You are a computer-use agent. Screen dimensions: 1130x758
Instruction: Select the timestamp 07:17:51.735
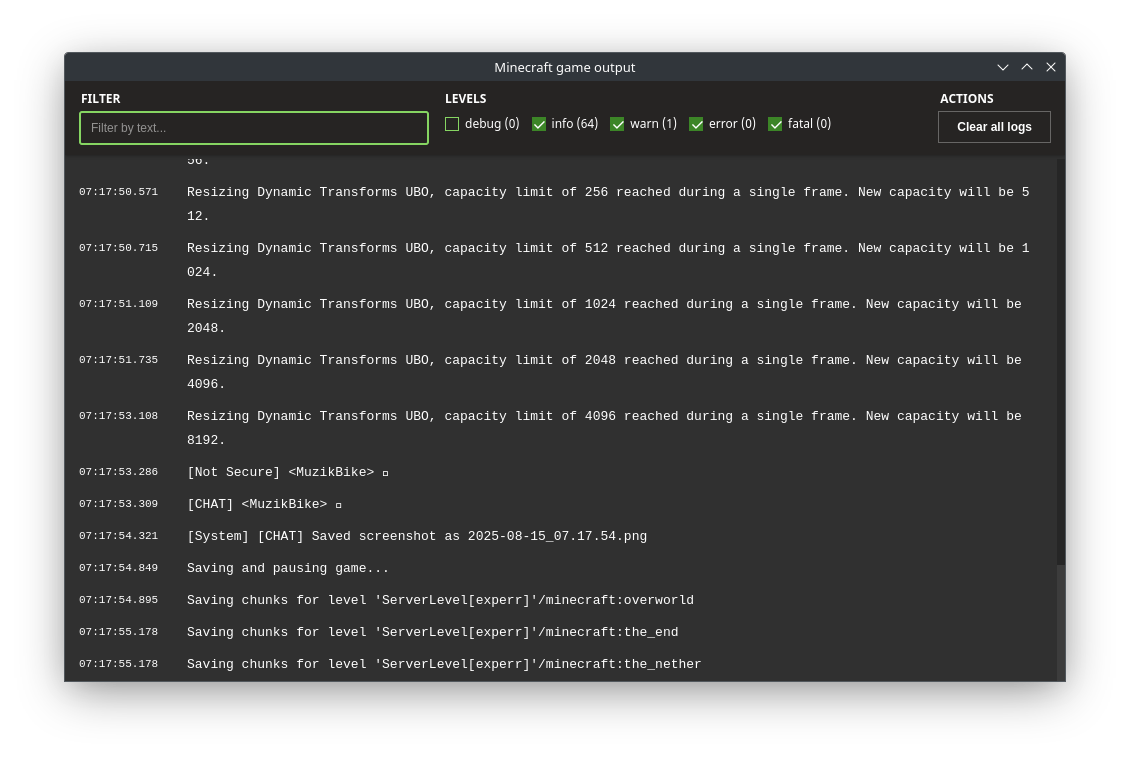coord(118,360)
